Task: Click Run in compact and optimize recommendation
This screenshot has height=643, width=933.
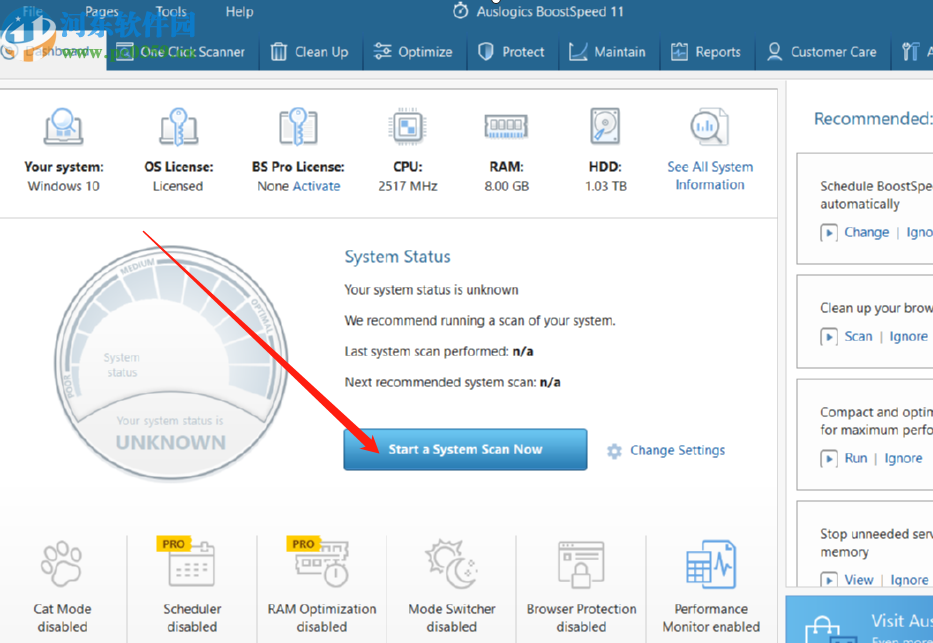Action: pyautogui.click(x=856, y=458)
